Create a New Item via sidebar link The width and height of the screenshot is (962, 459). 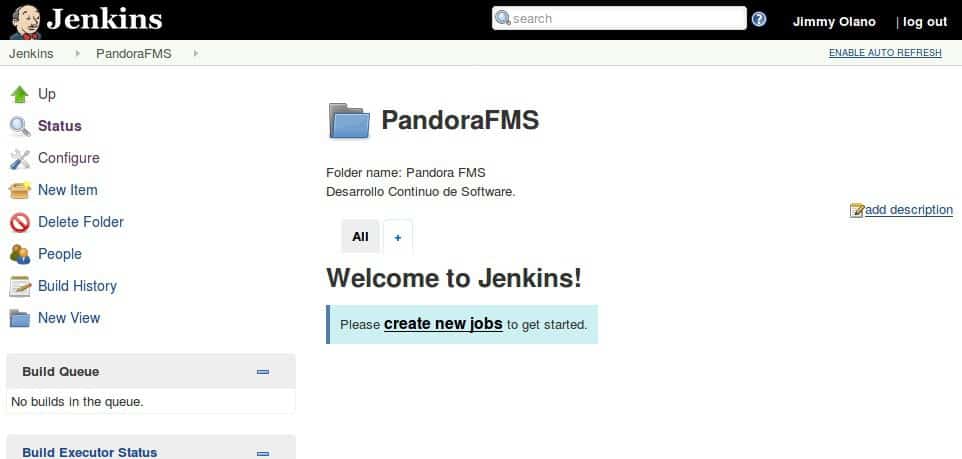pyautogui.click(x=67, y=190)
